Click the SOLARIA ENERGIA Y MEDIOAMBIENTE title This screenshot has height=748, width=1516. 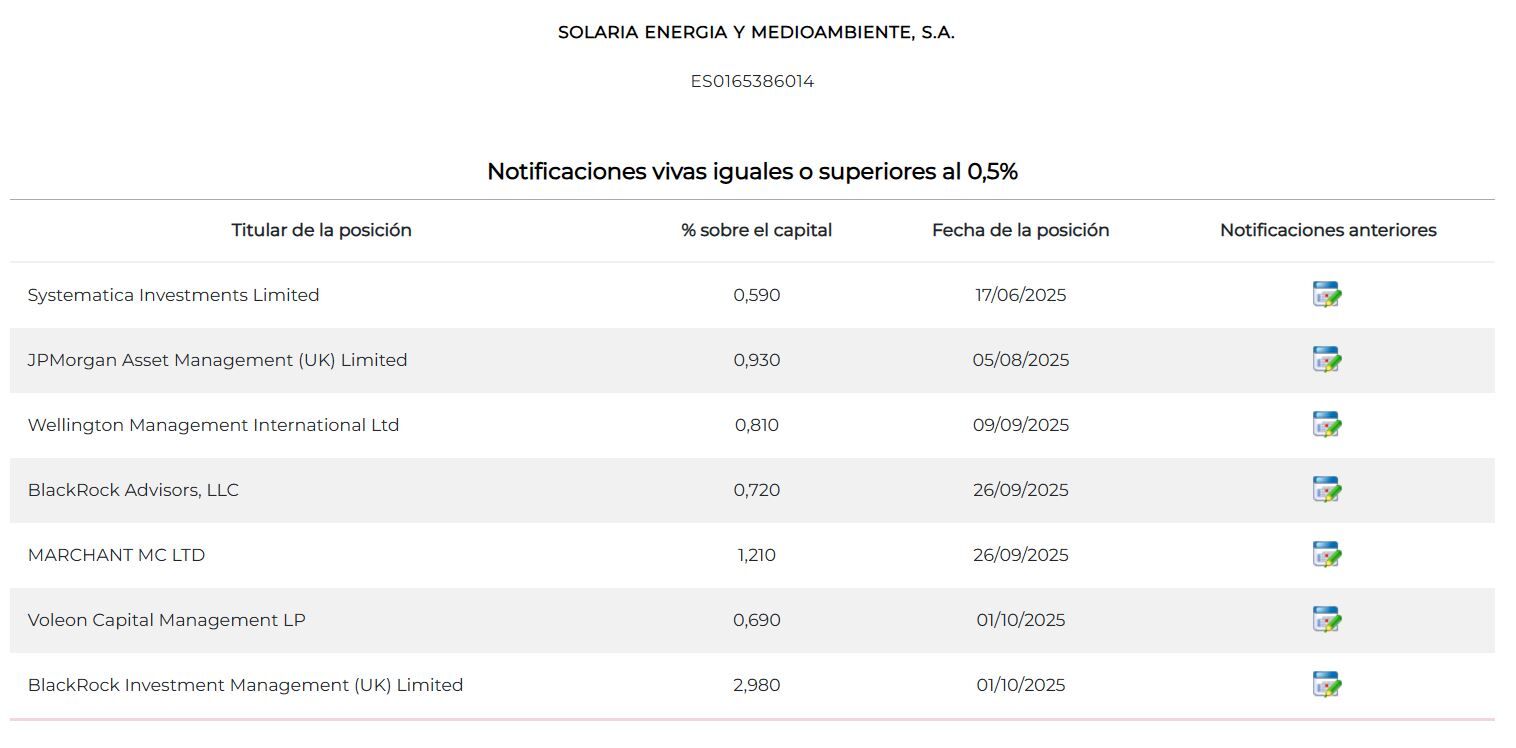(756, 32)
